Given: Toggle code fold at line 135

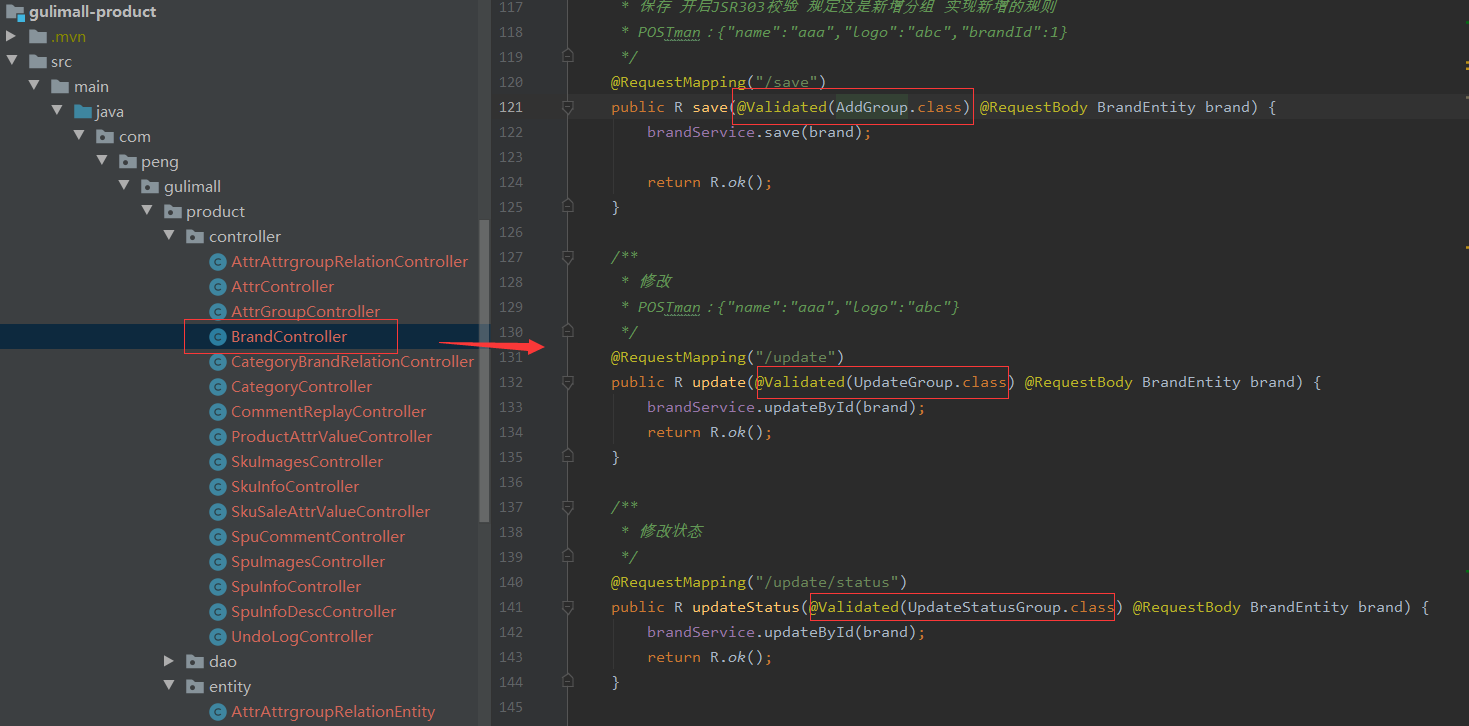Looking at the screenshot, I should click(568, 457).
